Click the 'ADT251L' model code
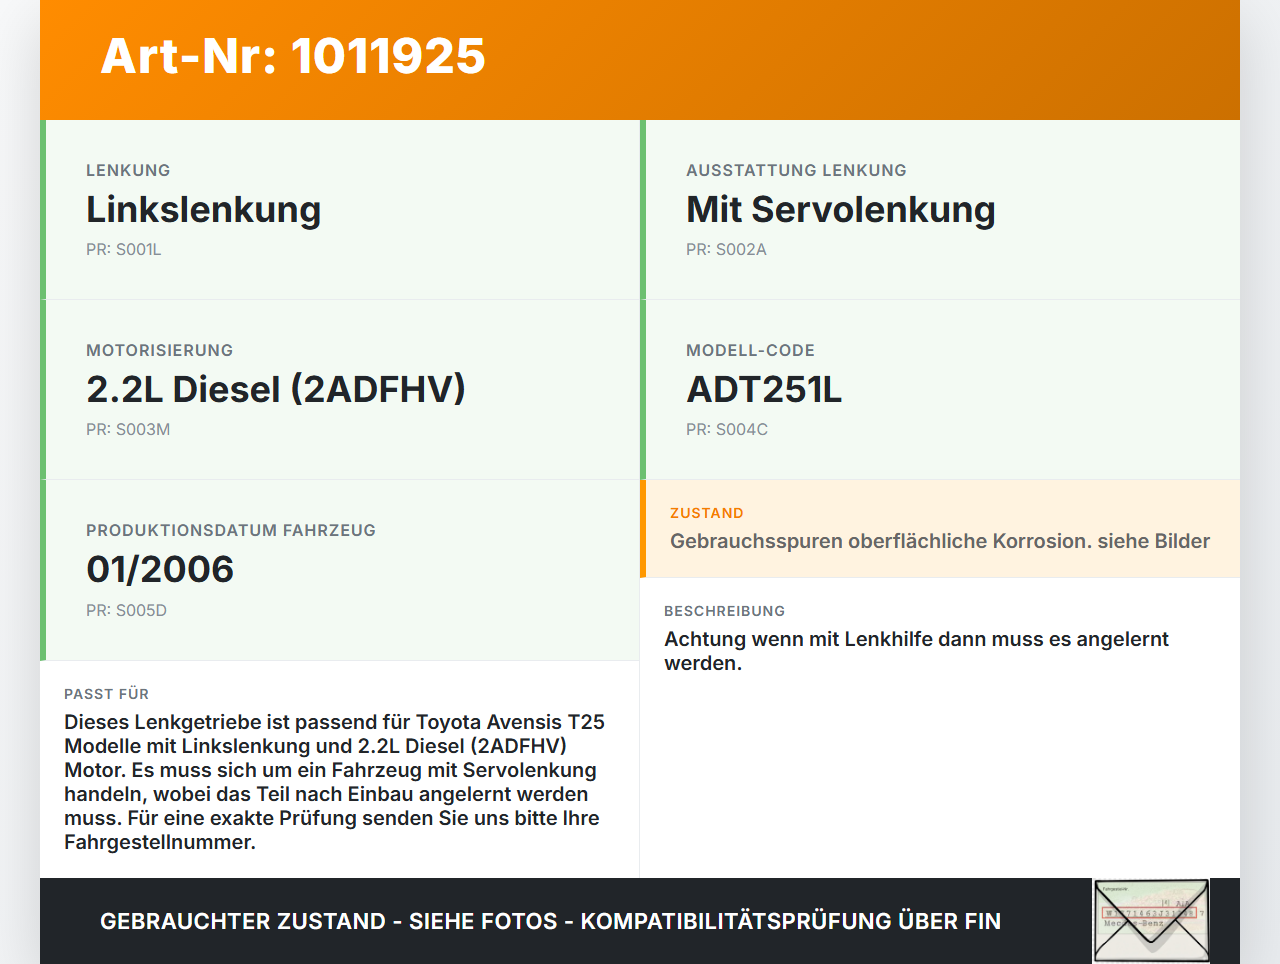Viewport: 1280px width, 964px height. point(764,389)
